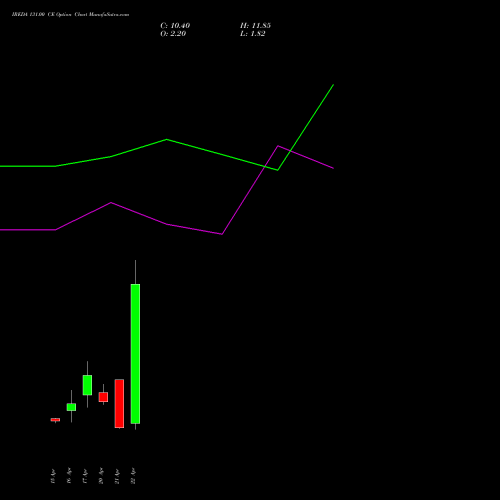Image resolution: width=500 pixels, height=500 pixels.
Task: Click the '20 Apr' date axis label
Action: tap(101, 476)
